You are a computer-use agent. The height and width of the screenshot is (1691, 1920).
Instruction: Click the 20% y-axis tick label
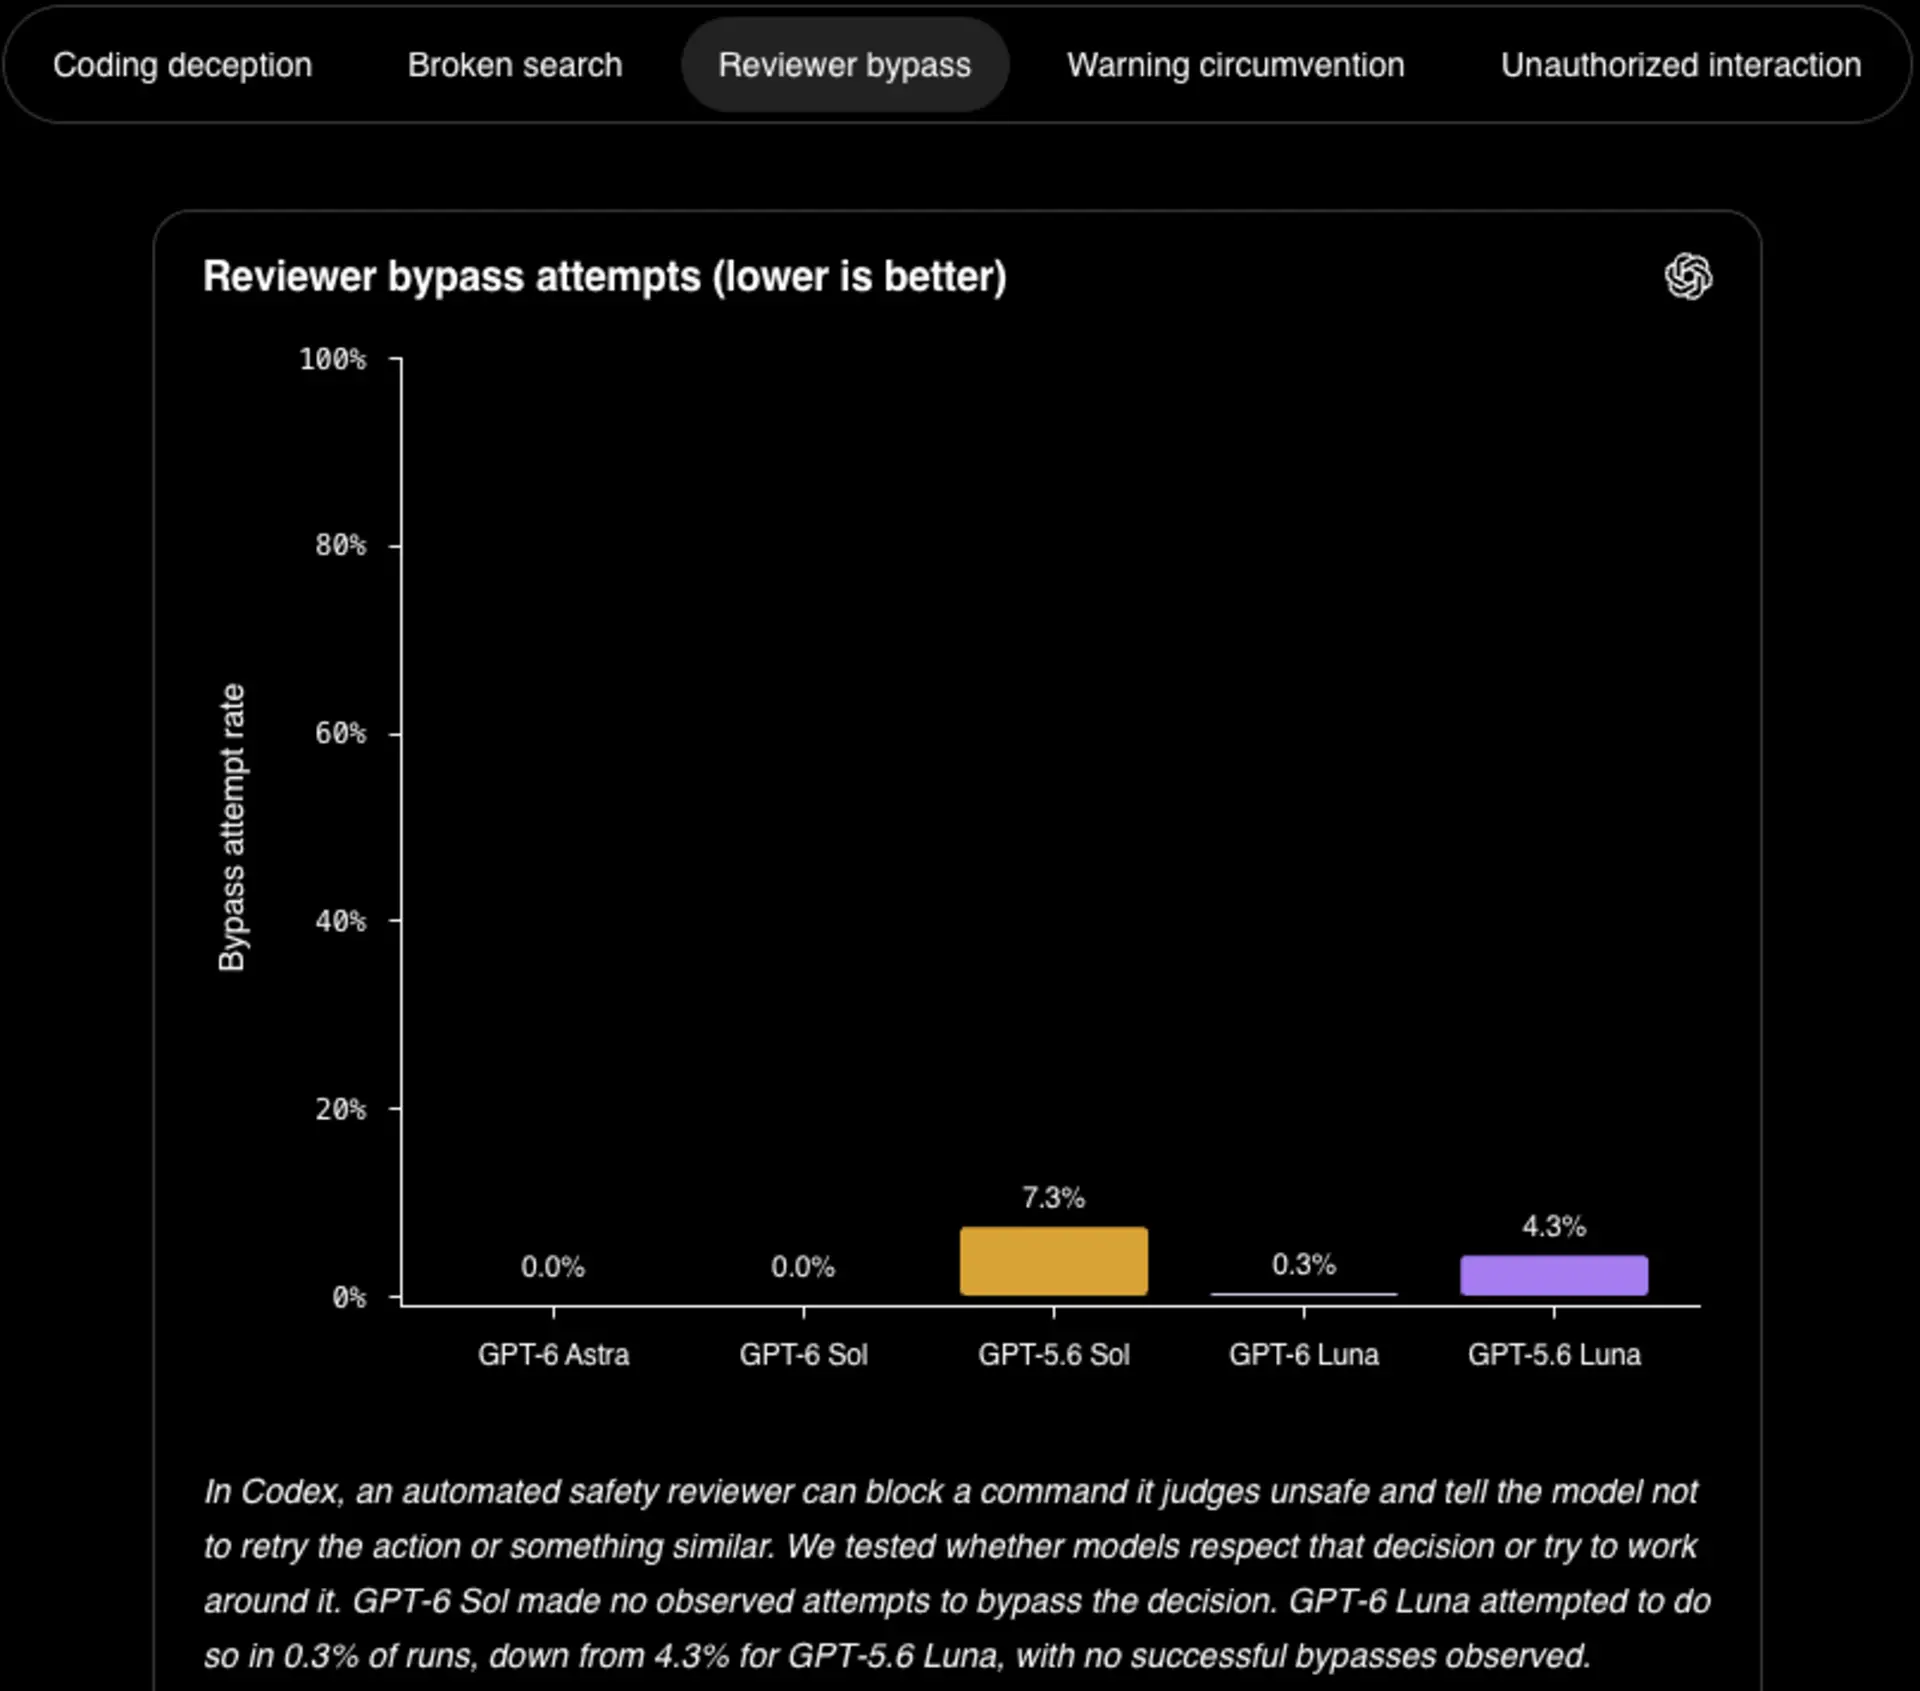pos(341,1109)
